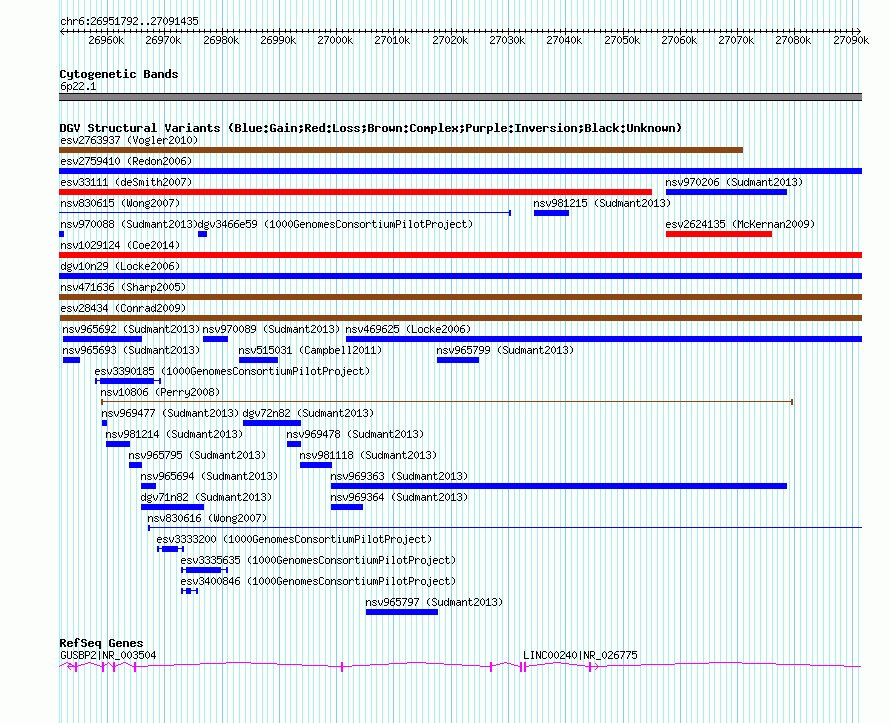Click the RefSeq Genes track heading
Viewport: 890px width, 723px height.
point(101,643)
